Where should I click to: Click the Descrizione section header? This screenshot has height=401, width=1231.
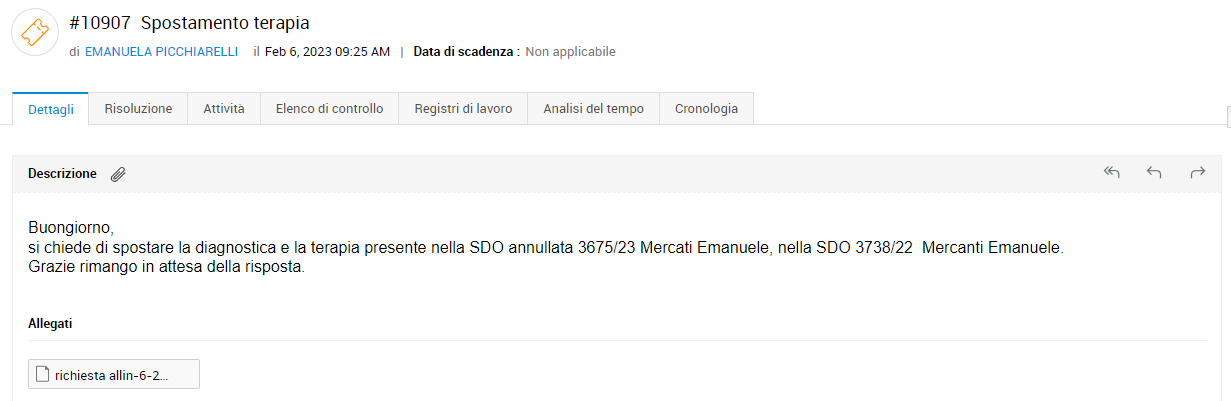(x=62, y=174)
